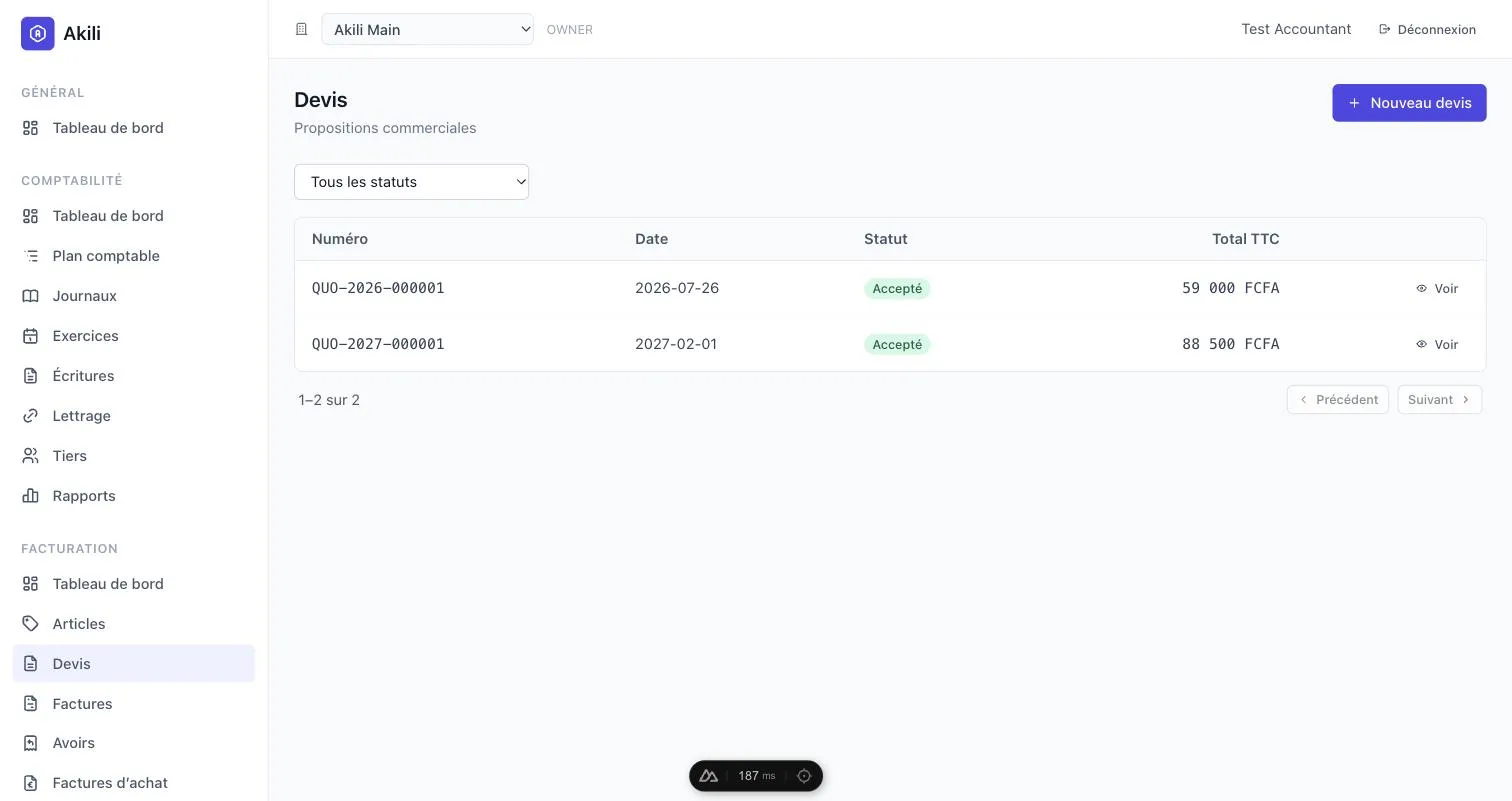Open Articles tag icon

click(31, 624)
